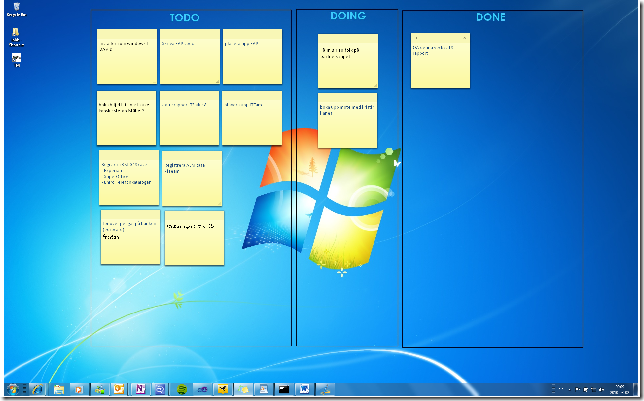Launch Internet Explorer from the taskbar

point(37,388)
